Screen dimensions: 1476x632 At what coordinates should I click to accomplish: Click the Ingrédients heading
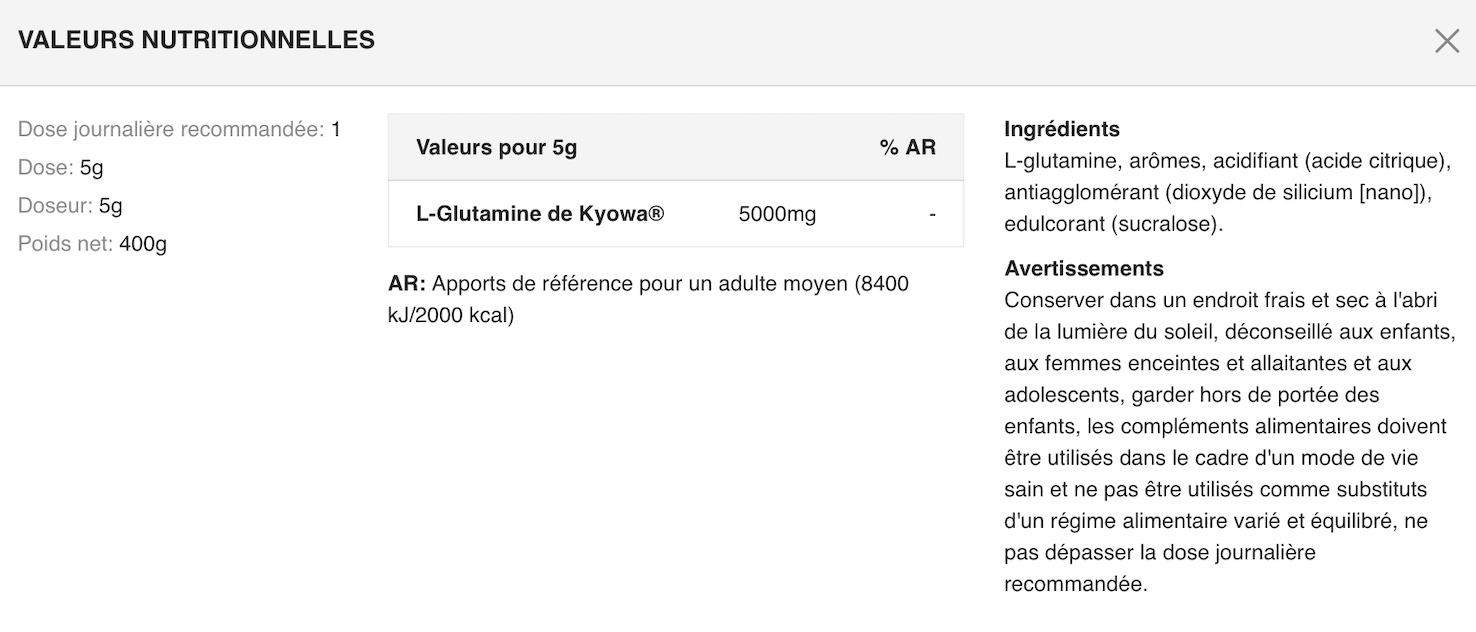[1062, 129]
